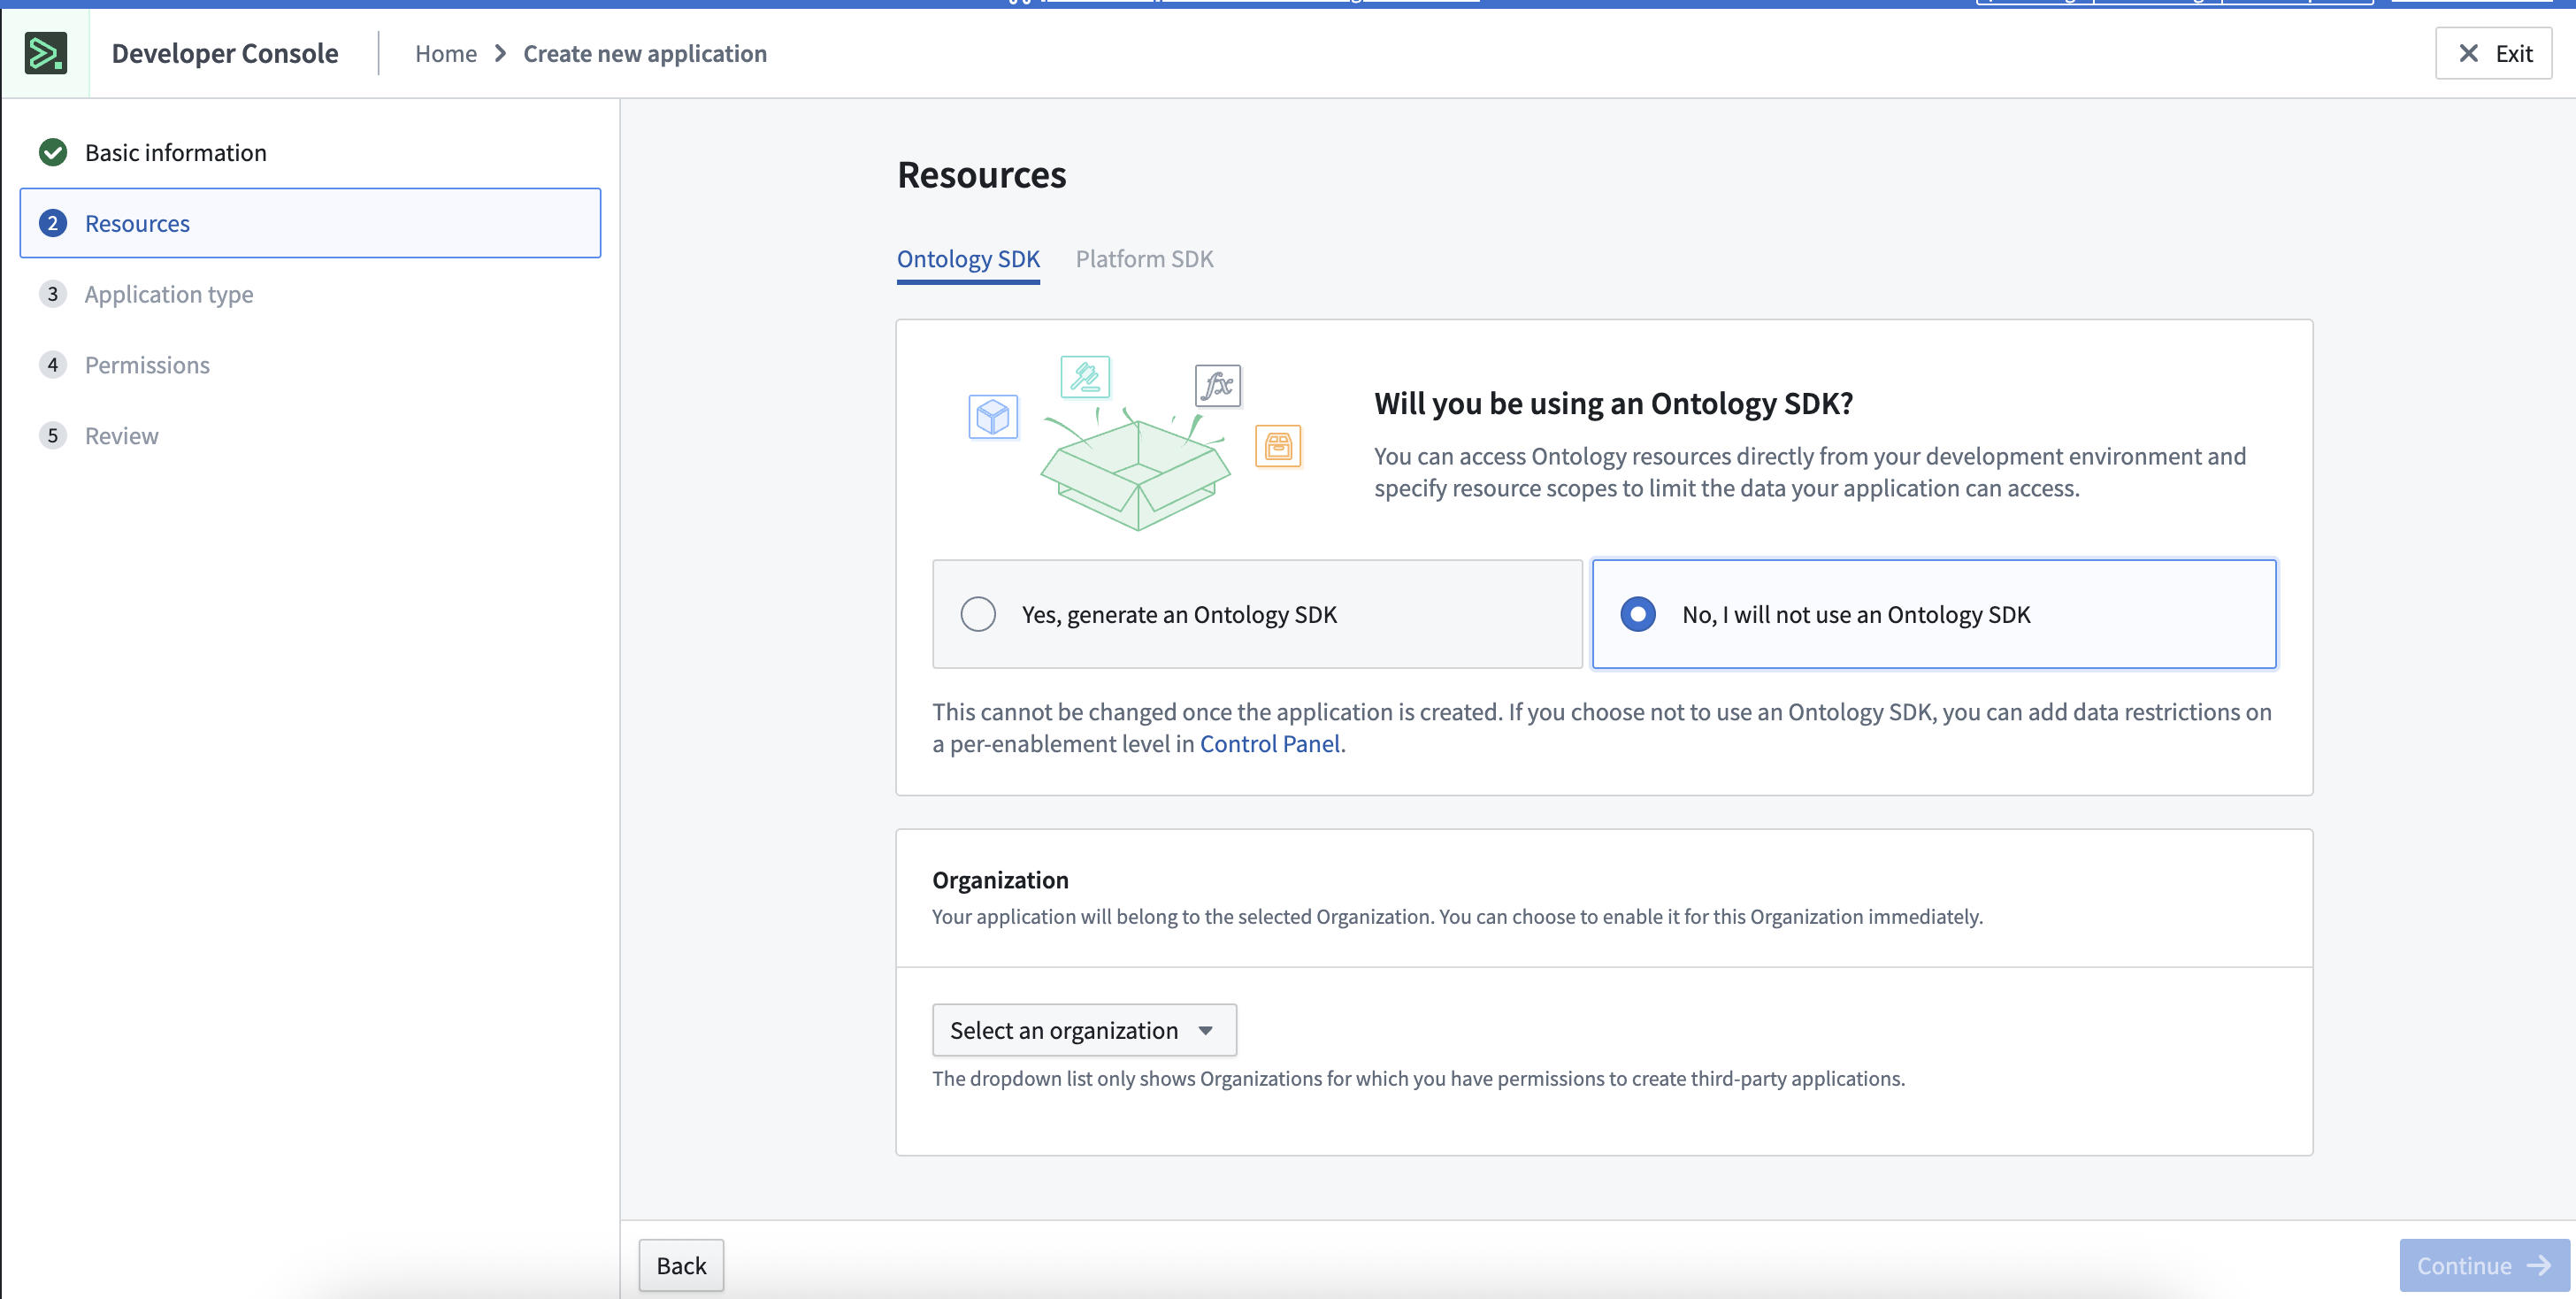Click the orange archive box icon
The height and width of the screenshot is (1299, 2576).
(x=1278, y=446)
